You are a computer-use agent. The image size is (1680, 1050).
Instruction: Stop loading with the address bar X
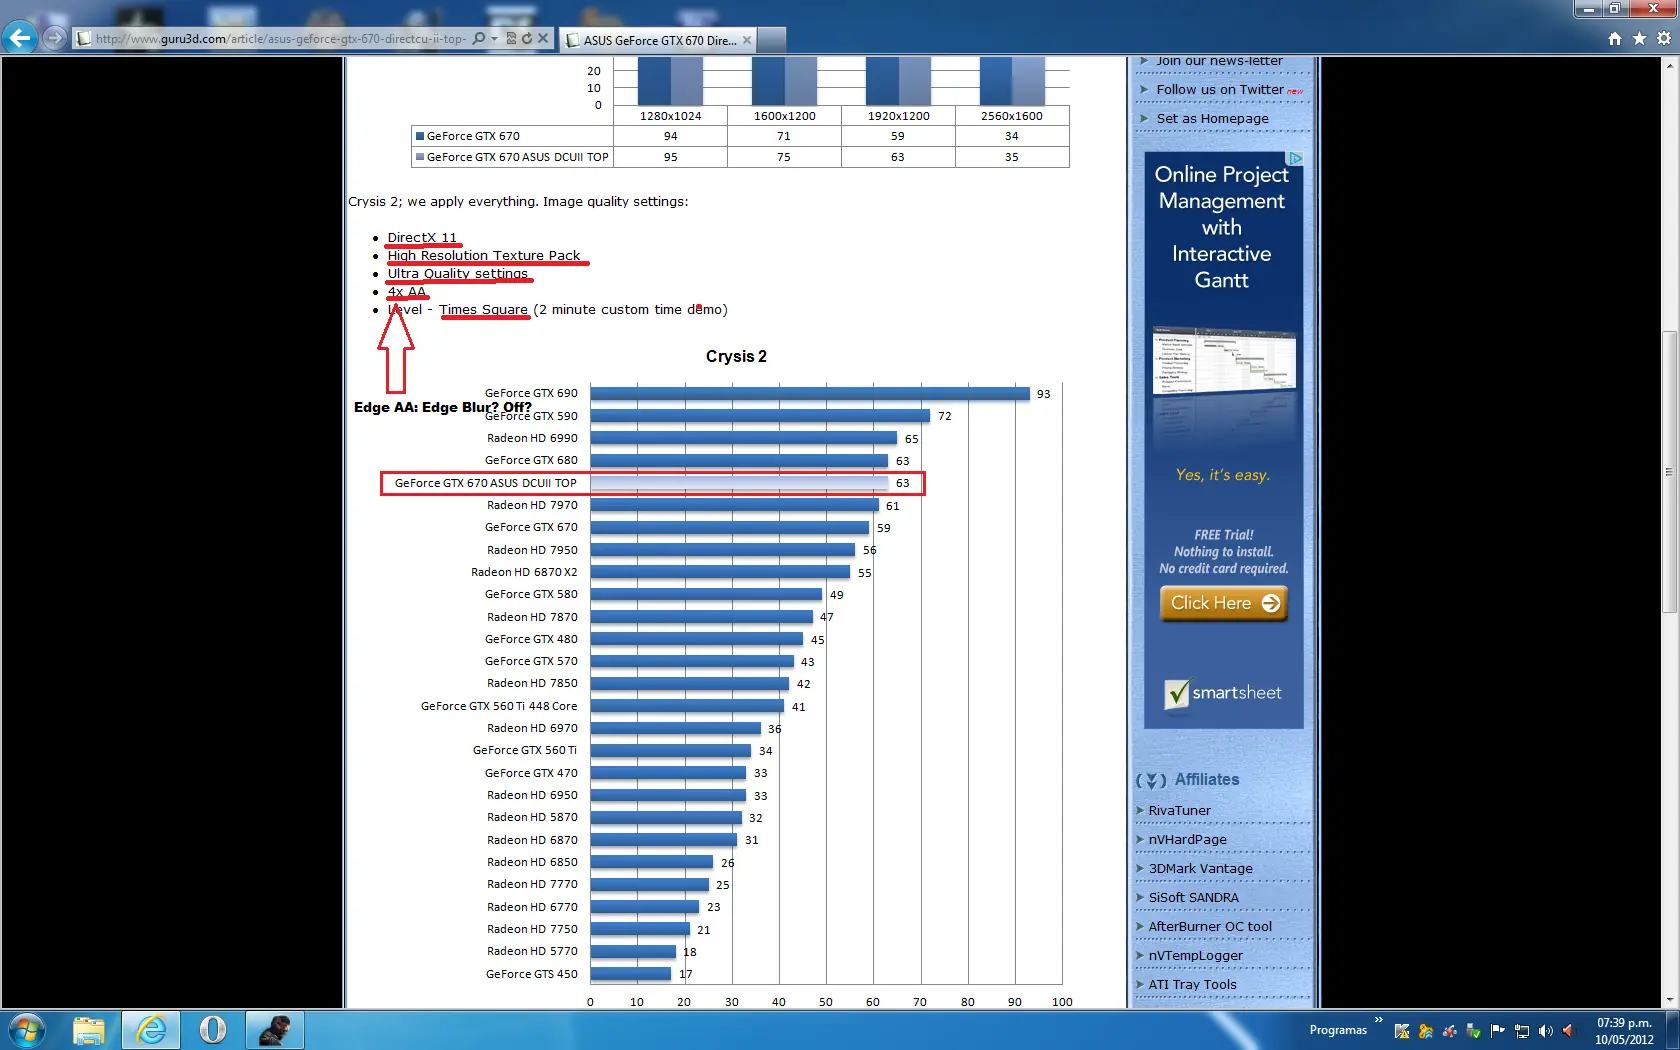[x=543, y=39]
